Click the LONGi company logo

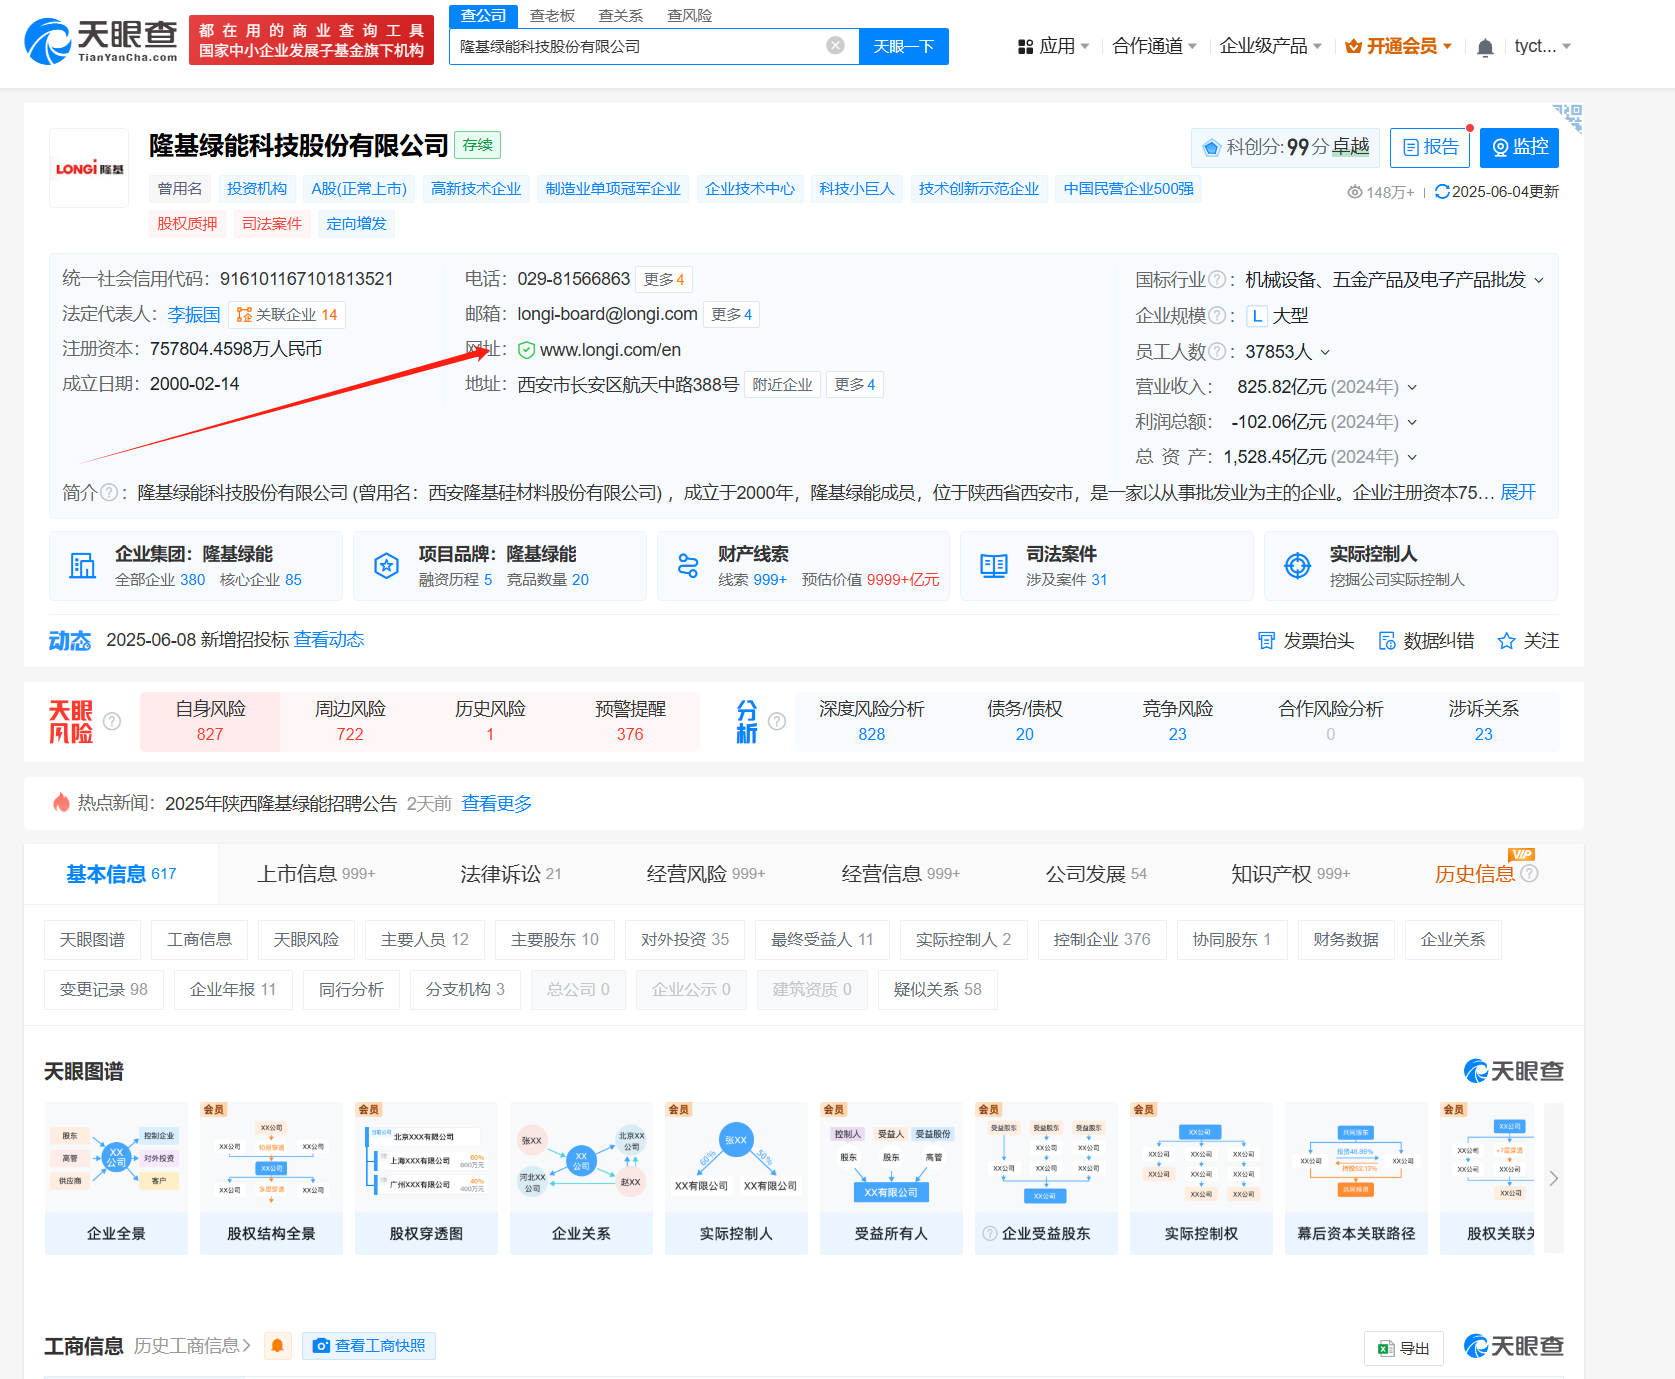pyautogui.click(x=89, y=168)
